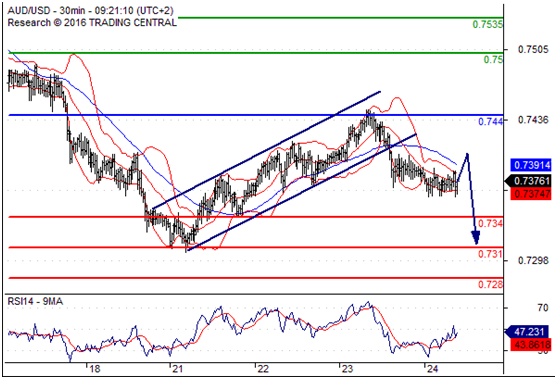Click the 0.7535 green resistance label
The image size is (557, 379).
click(x=487, y=25)
